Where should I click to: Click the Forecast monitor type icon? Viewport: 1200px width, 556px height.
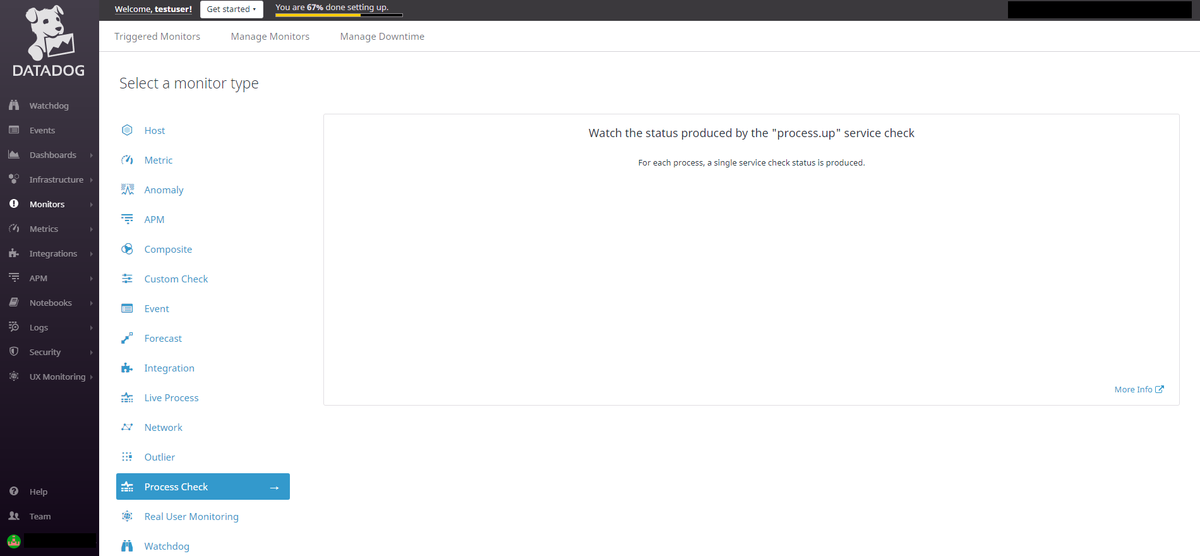[127, 338]
